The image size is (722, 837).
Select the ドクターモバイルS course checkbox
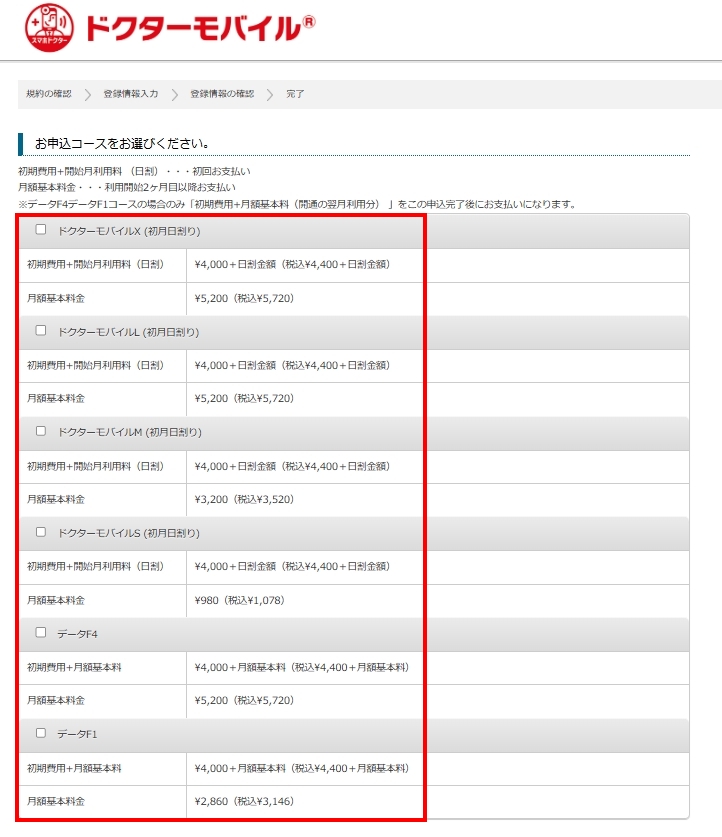[41, 532]
